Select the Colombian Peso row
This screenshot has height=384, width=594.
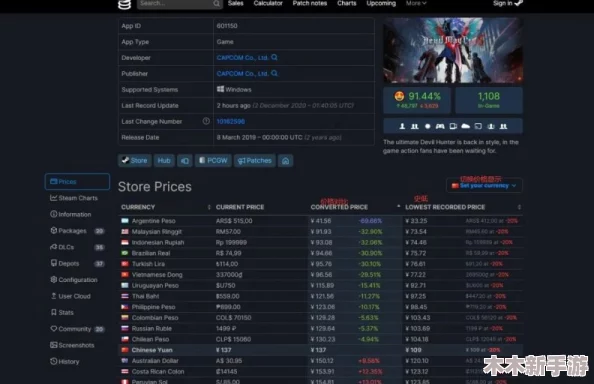320,317
